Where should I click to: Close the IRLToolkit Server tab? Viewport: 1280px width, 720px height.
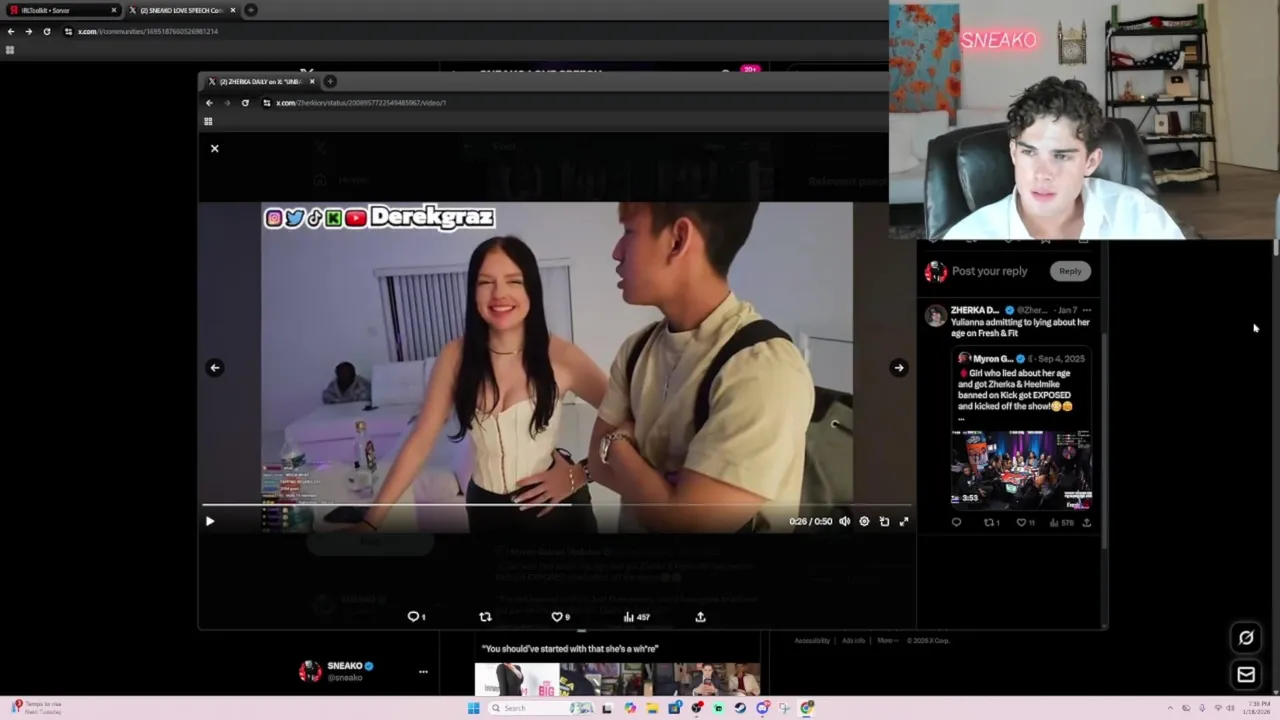(113, 10)
